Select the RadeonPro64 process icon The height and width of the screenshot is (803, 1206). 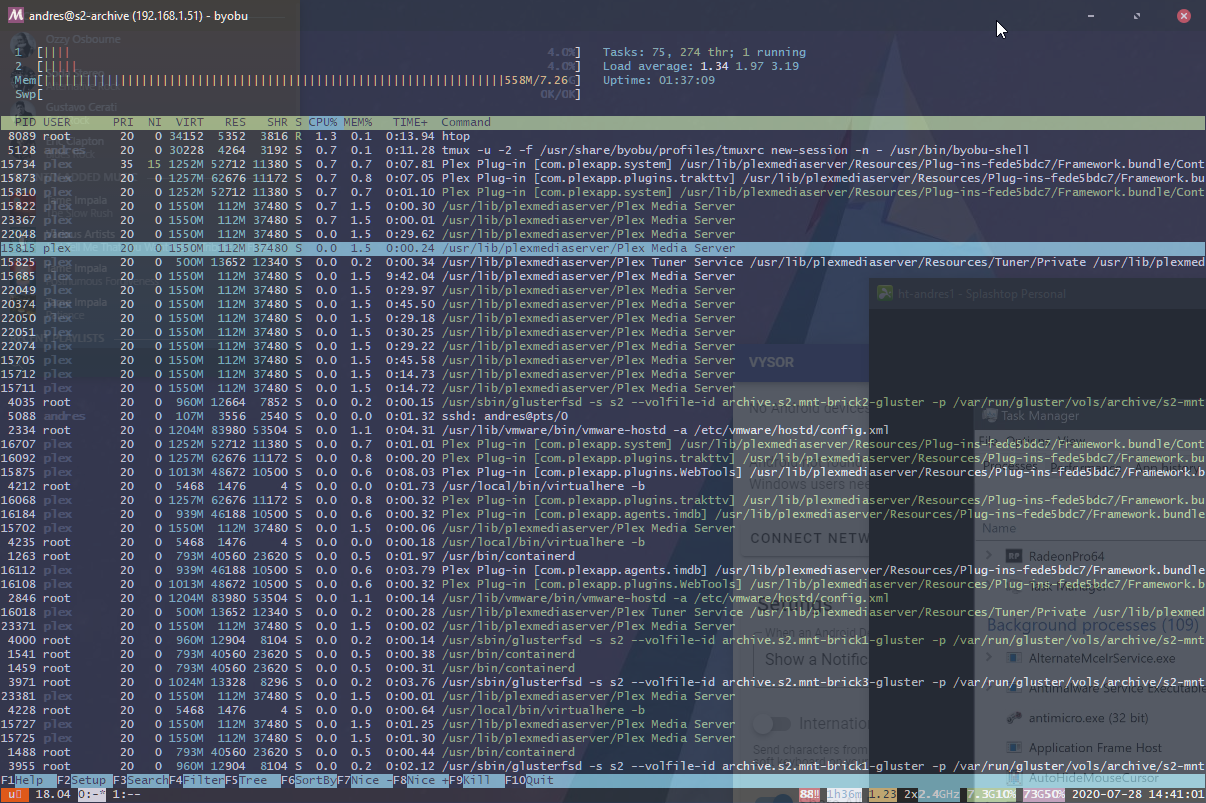tap(1016, 556)
